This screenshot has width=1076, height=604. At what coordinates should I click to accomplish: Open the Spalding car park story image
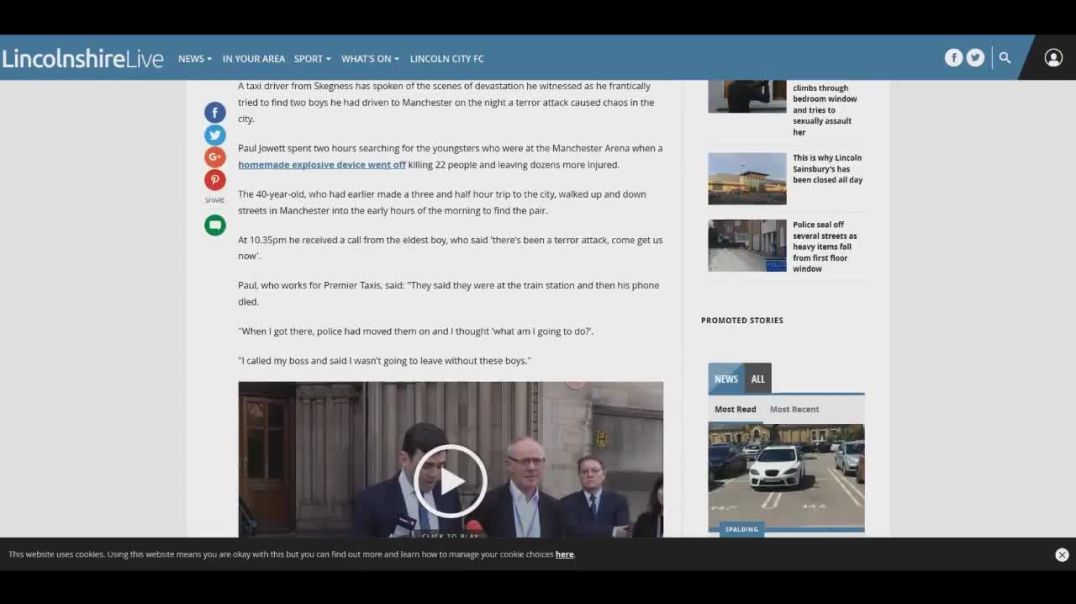786,474
